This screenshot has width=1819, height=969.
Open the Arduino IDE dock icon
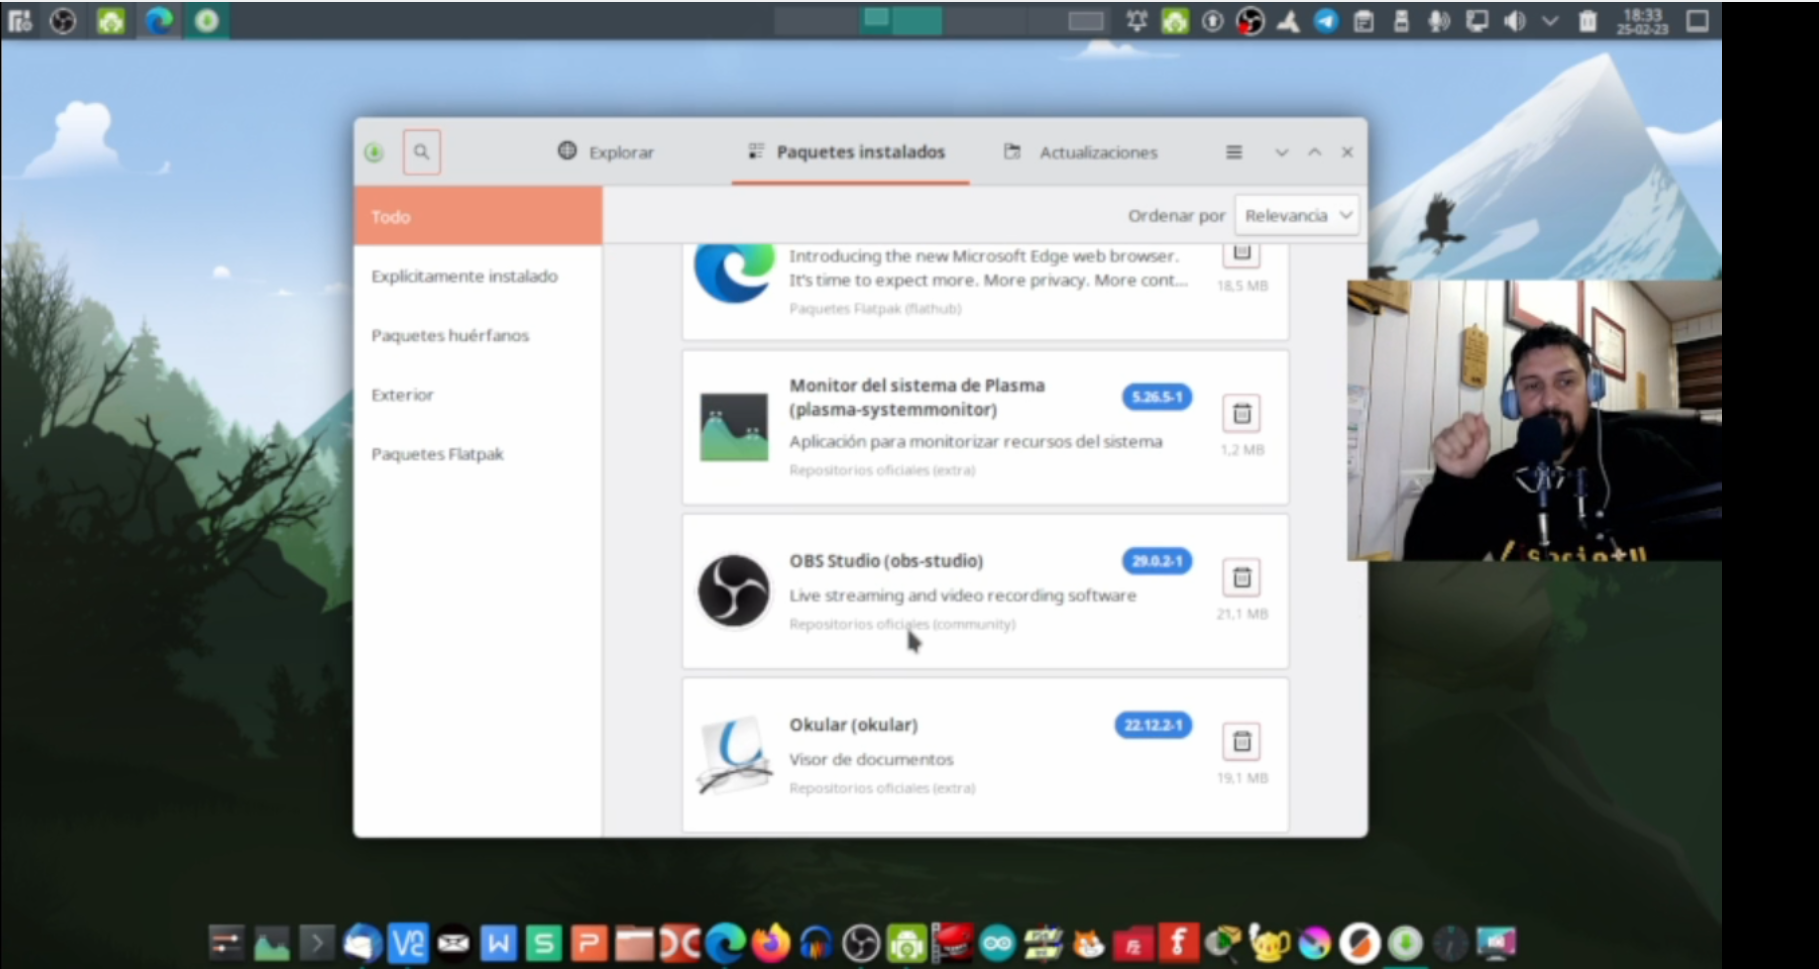click(x=997, y=942)
